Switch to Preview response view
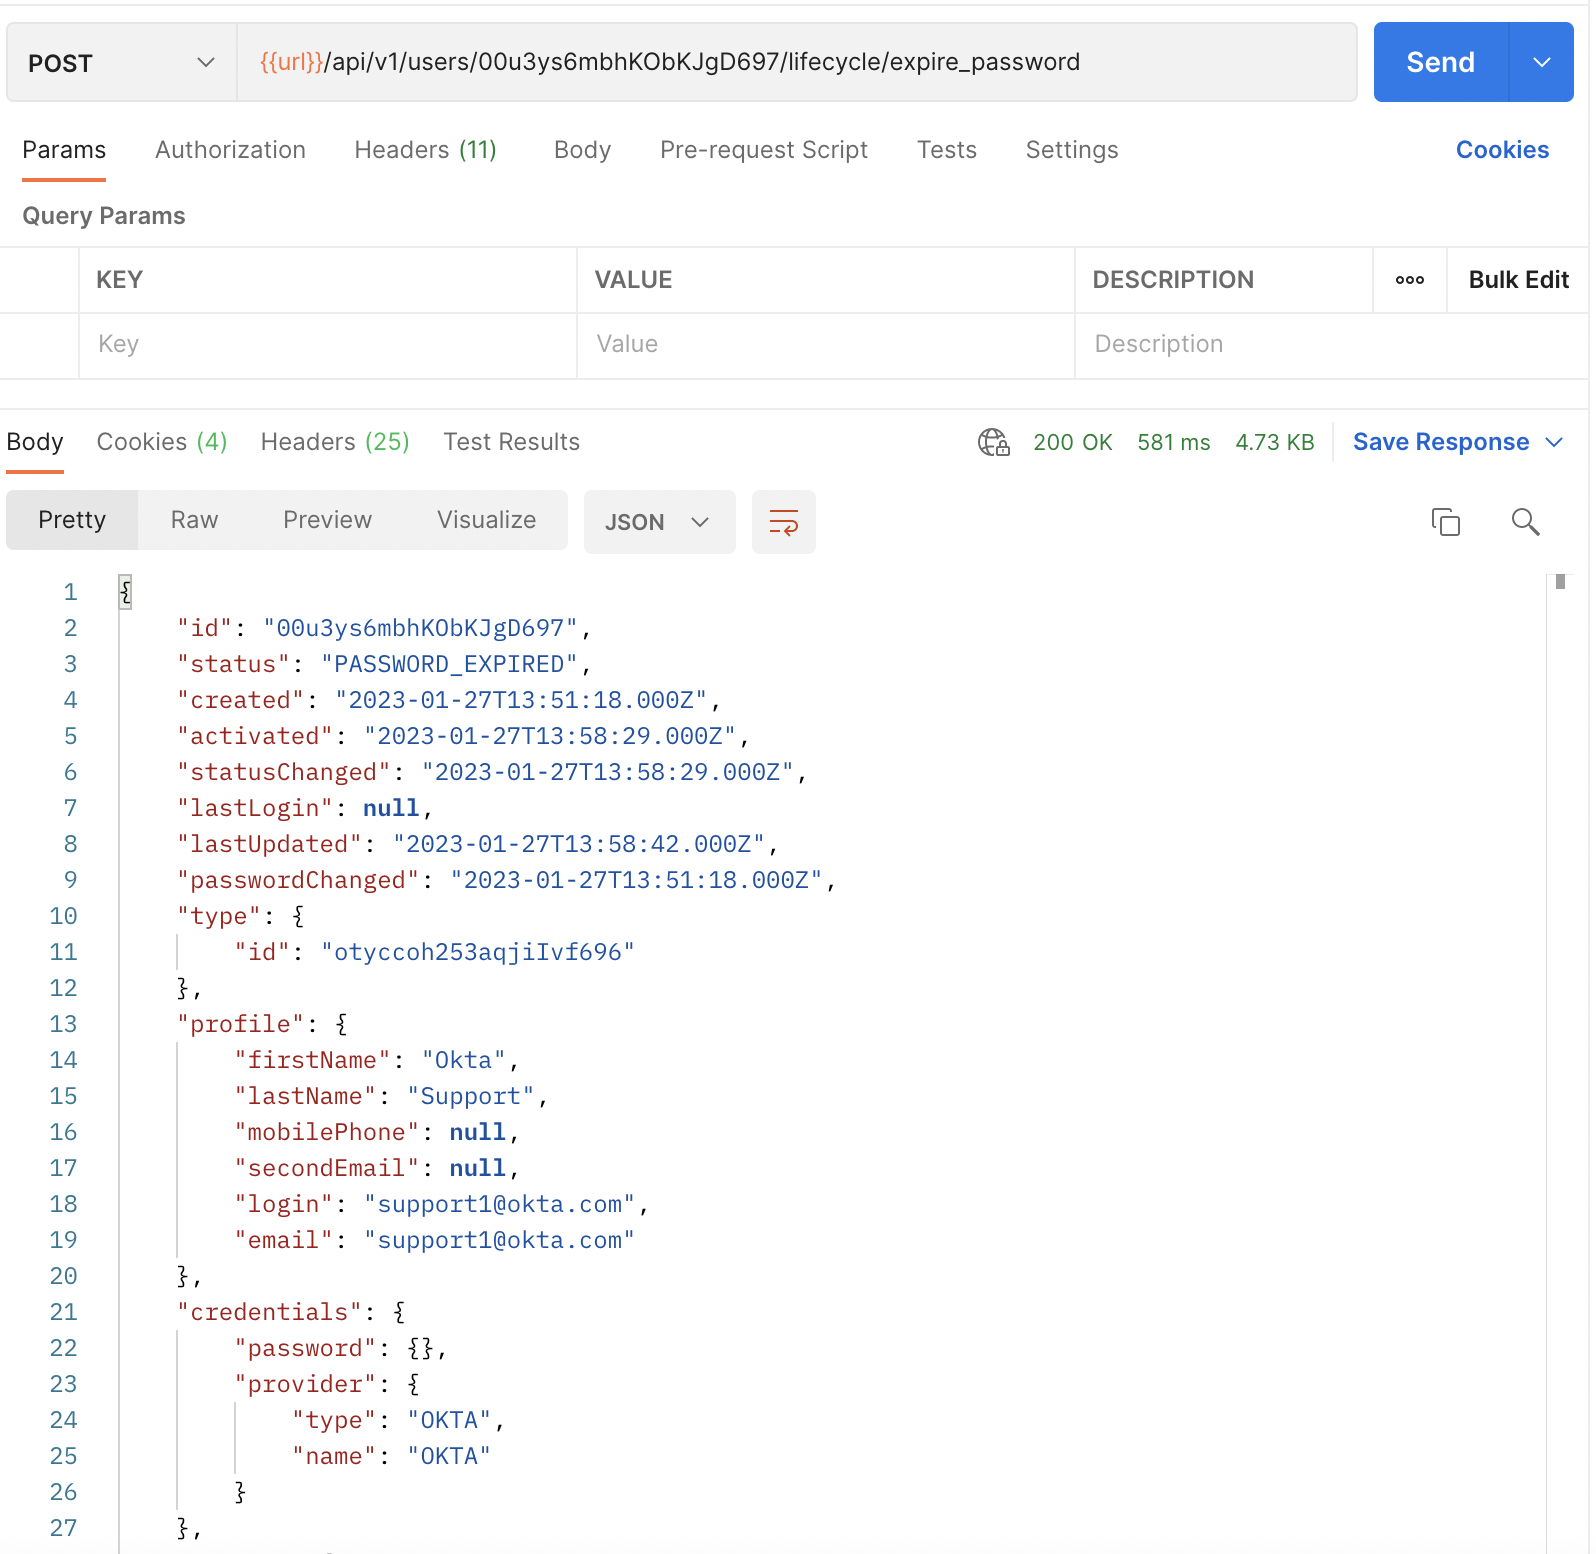The height and width of the screenshot is (1554, 1596). click(327, 520)
